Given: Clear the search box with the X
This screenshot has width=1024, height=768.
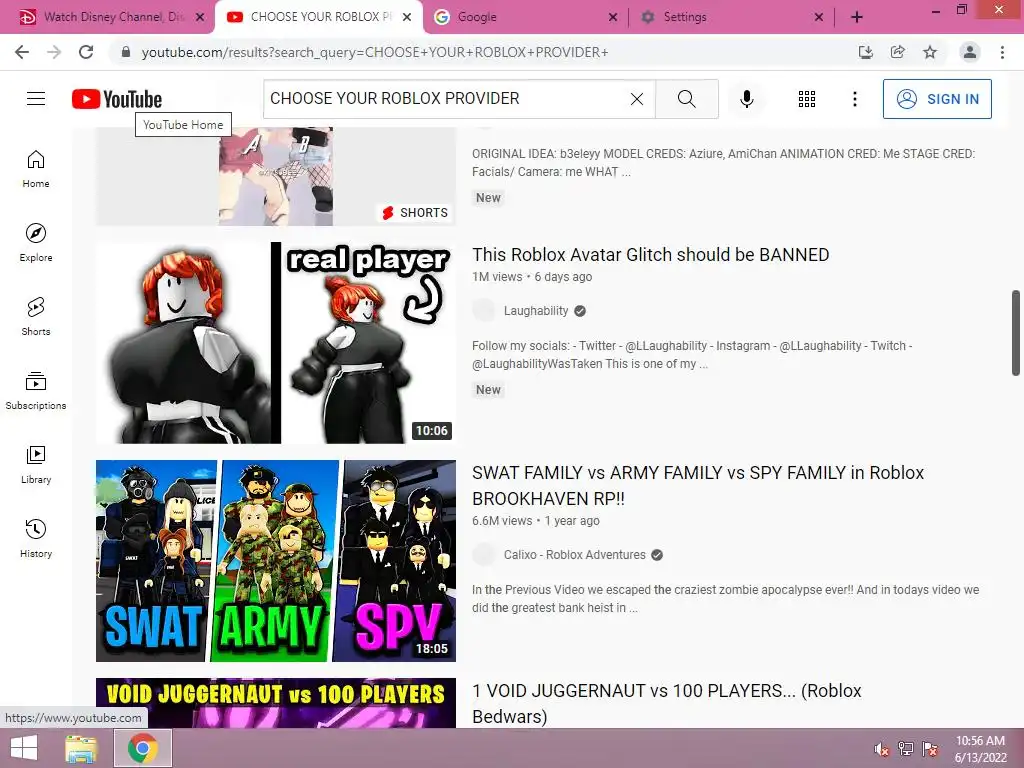Looking at the screenshot, I should [637, 99].
